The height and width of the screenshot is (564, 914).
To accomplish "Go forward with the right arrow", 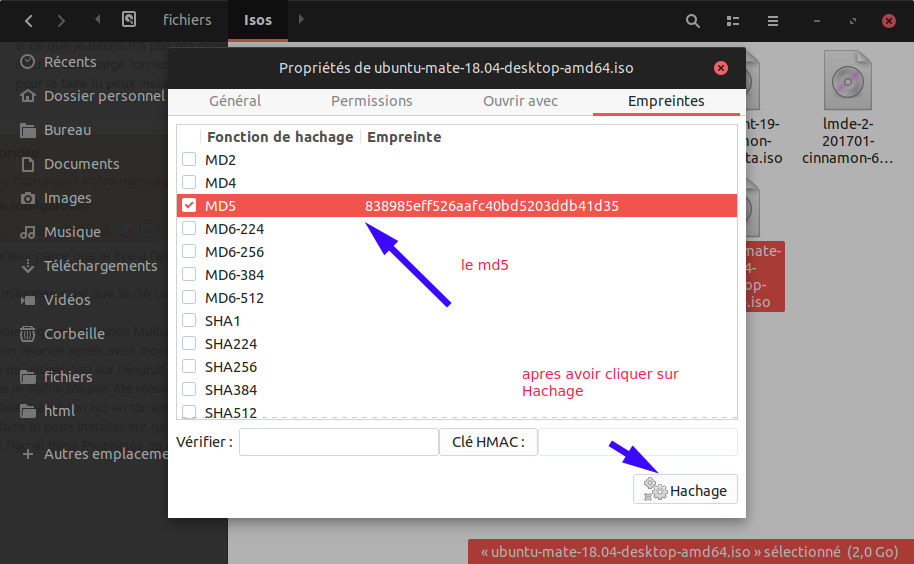I will [61, 21].
